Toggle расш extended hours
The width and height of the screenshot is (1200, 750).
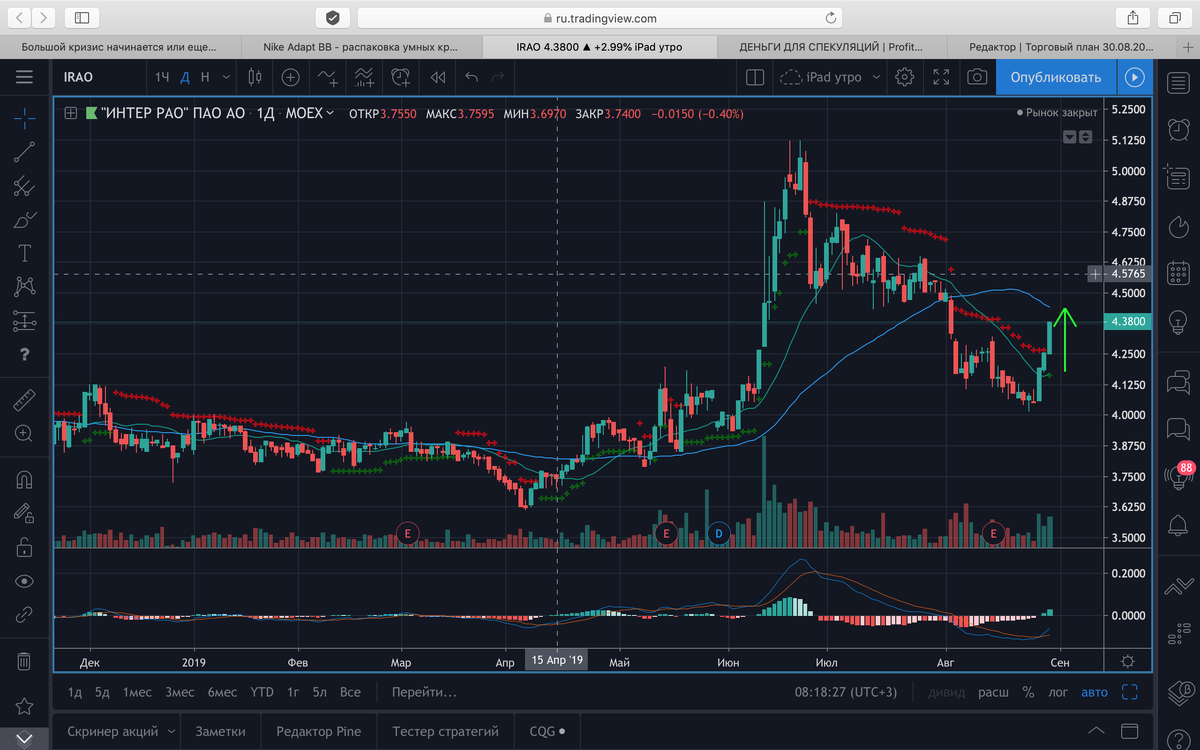[993, 692]
